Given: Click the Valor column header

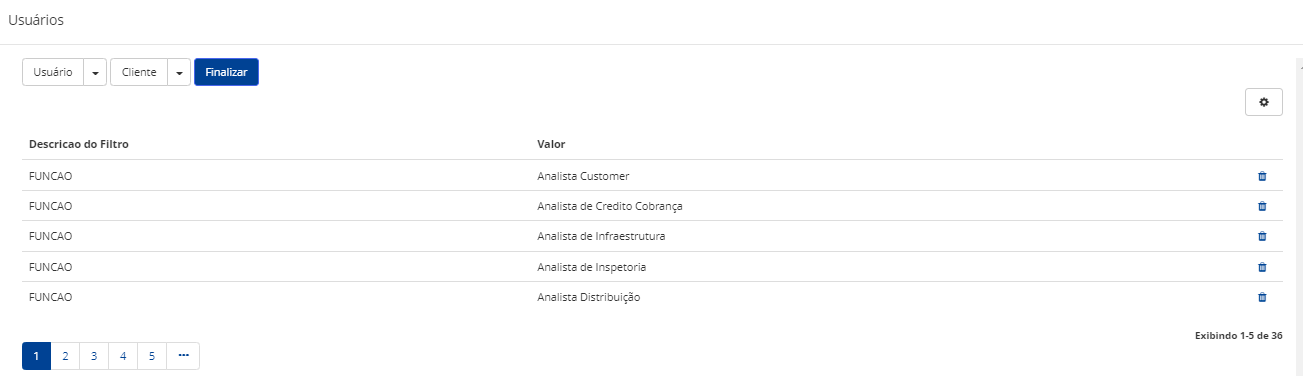Looking at the screenshot, I should 551,145.
